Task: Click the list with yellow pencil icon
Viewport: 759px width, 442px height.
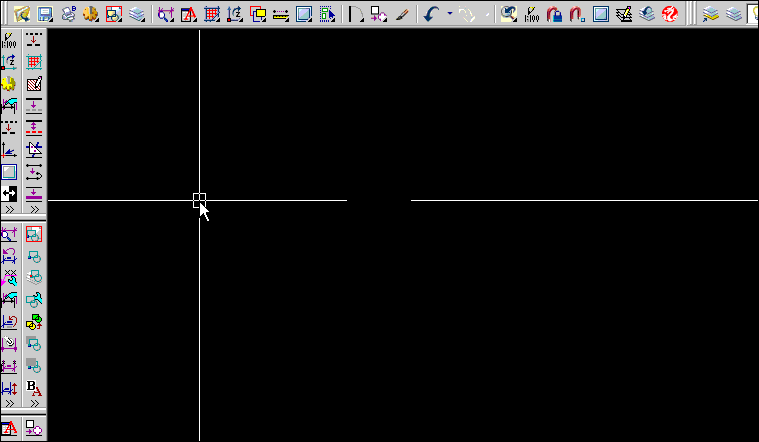Action: 624,15
